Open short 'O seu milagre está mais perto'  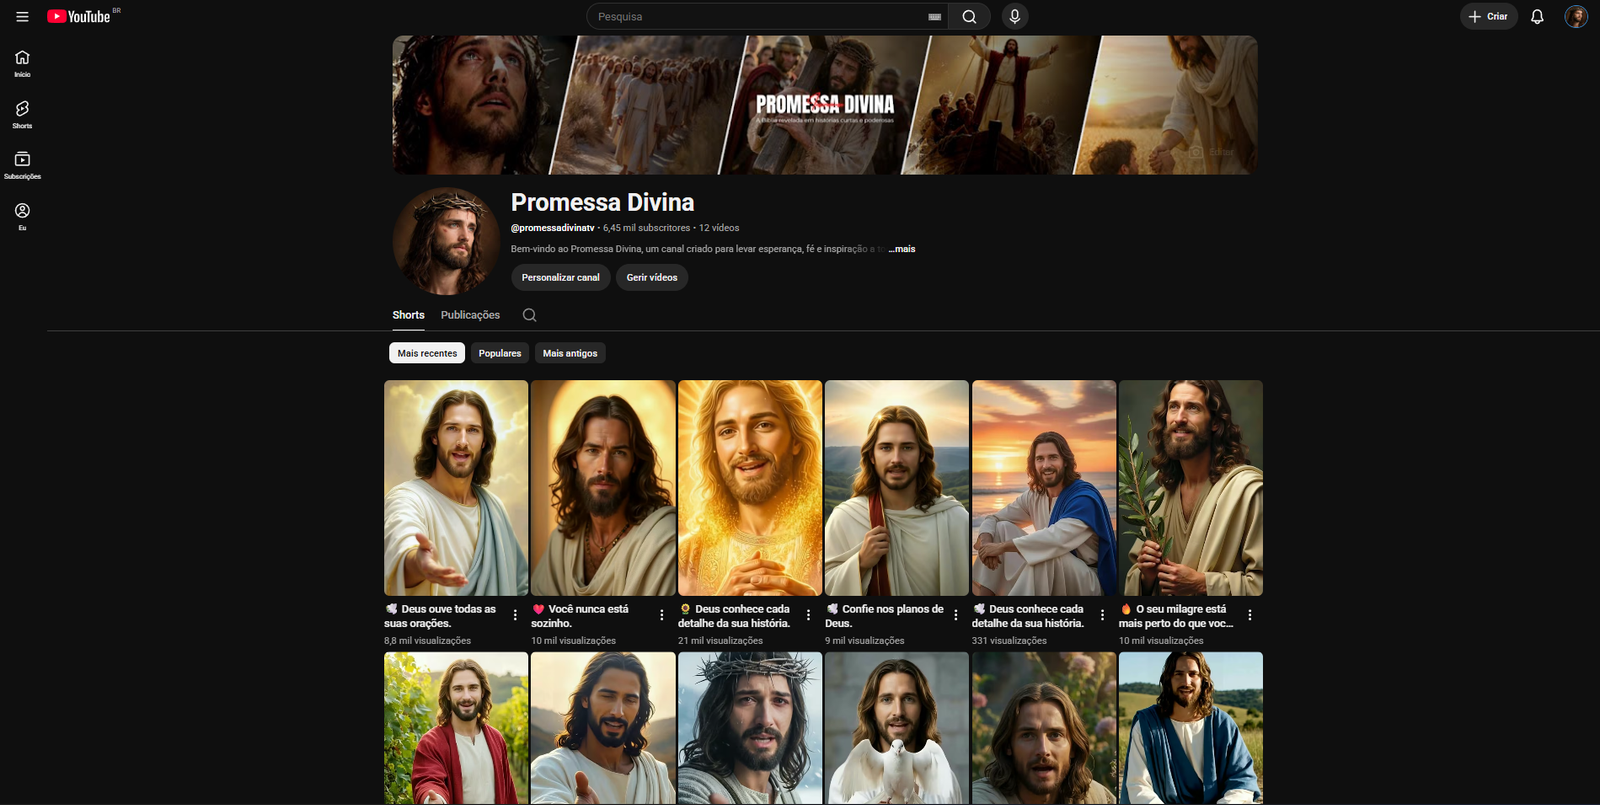[1191, 488]
